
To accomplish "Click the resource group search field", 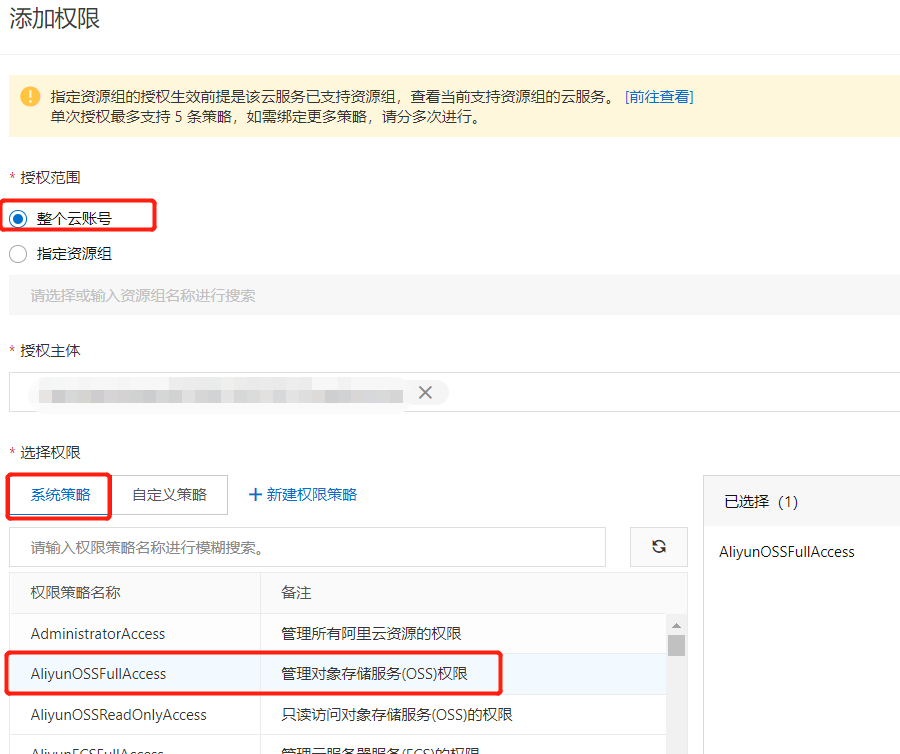I will point(454,295).
